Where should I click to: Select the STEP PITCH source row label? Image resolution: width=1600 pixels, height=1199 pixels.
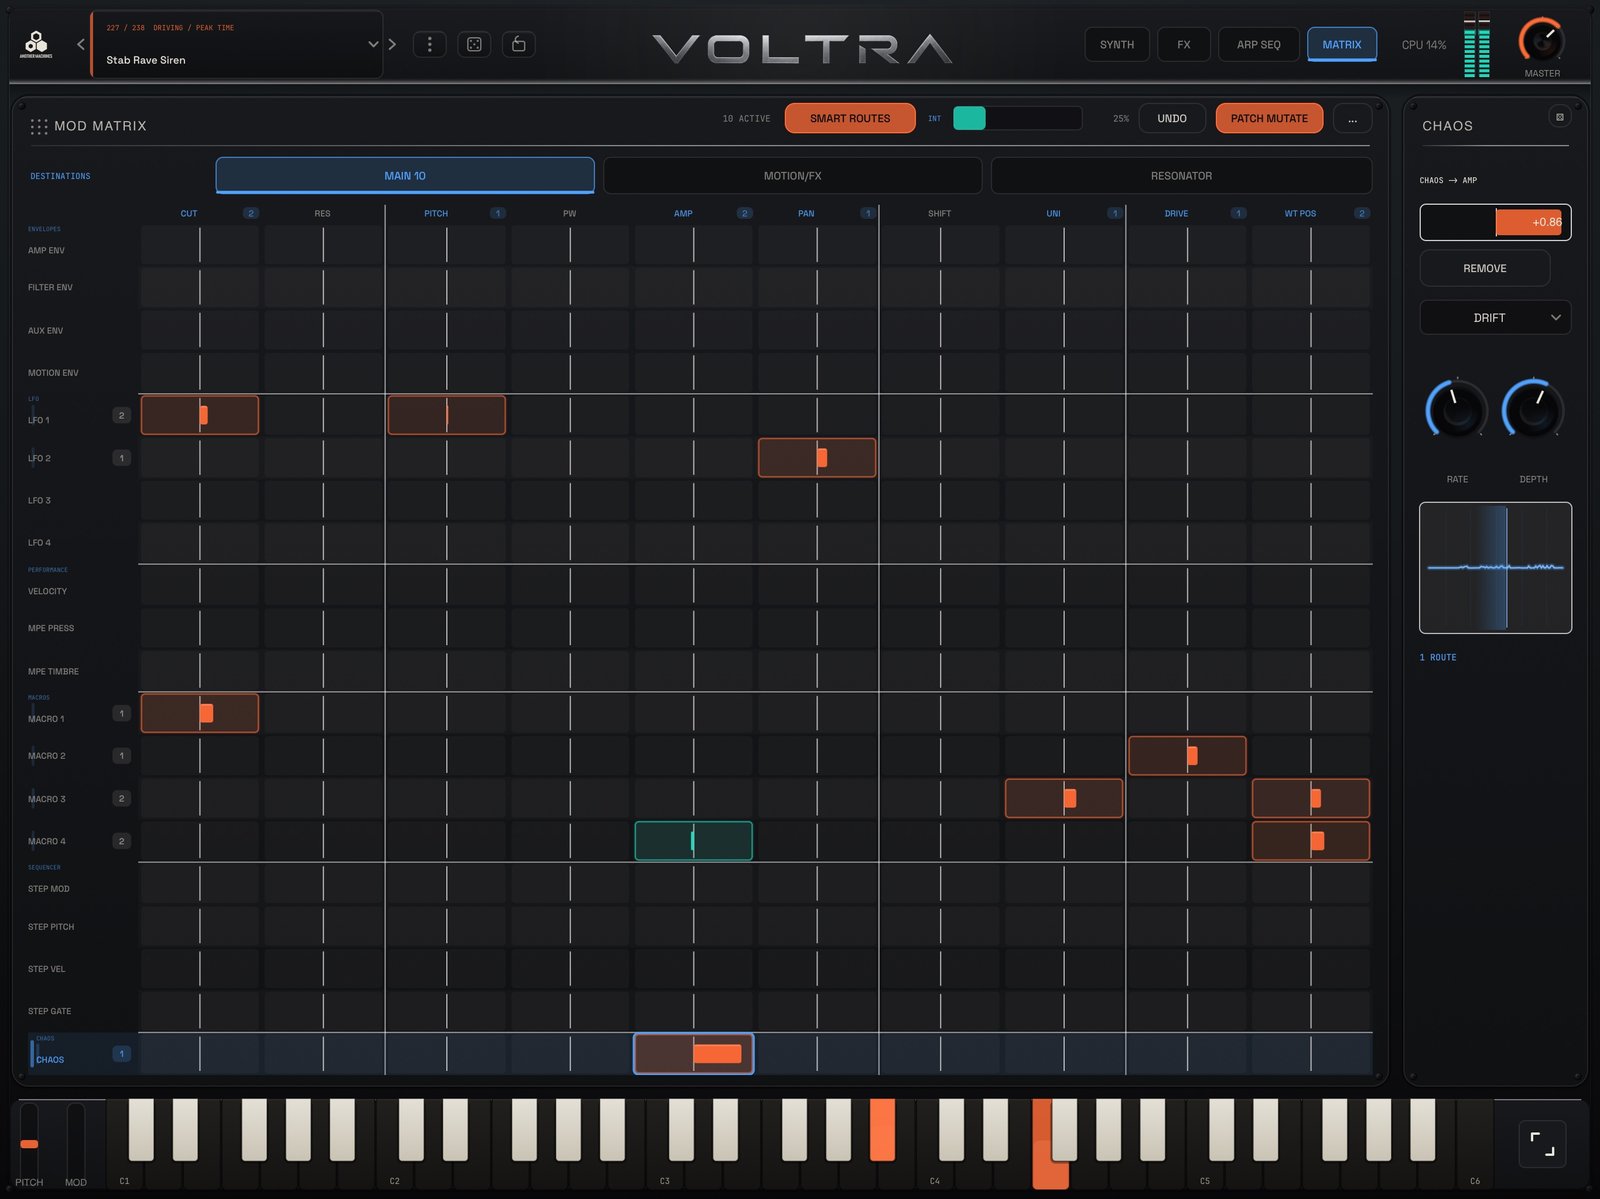51,927
